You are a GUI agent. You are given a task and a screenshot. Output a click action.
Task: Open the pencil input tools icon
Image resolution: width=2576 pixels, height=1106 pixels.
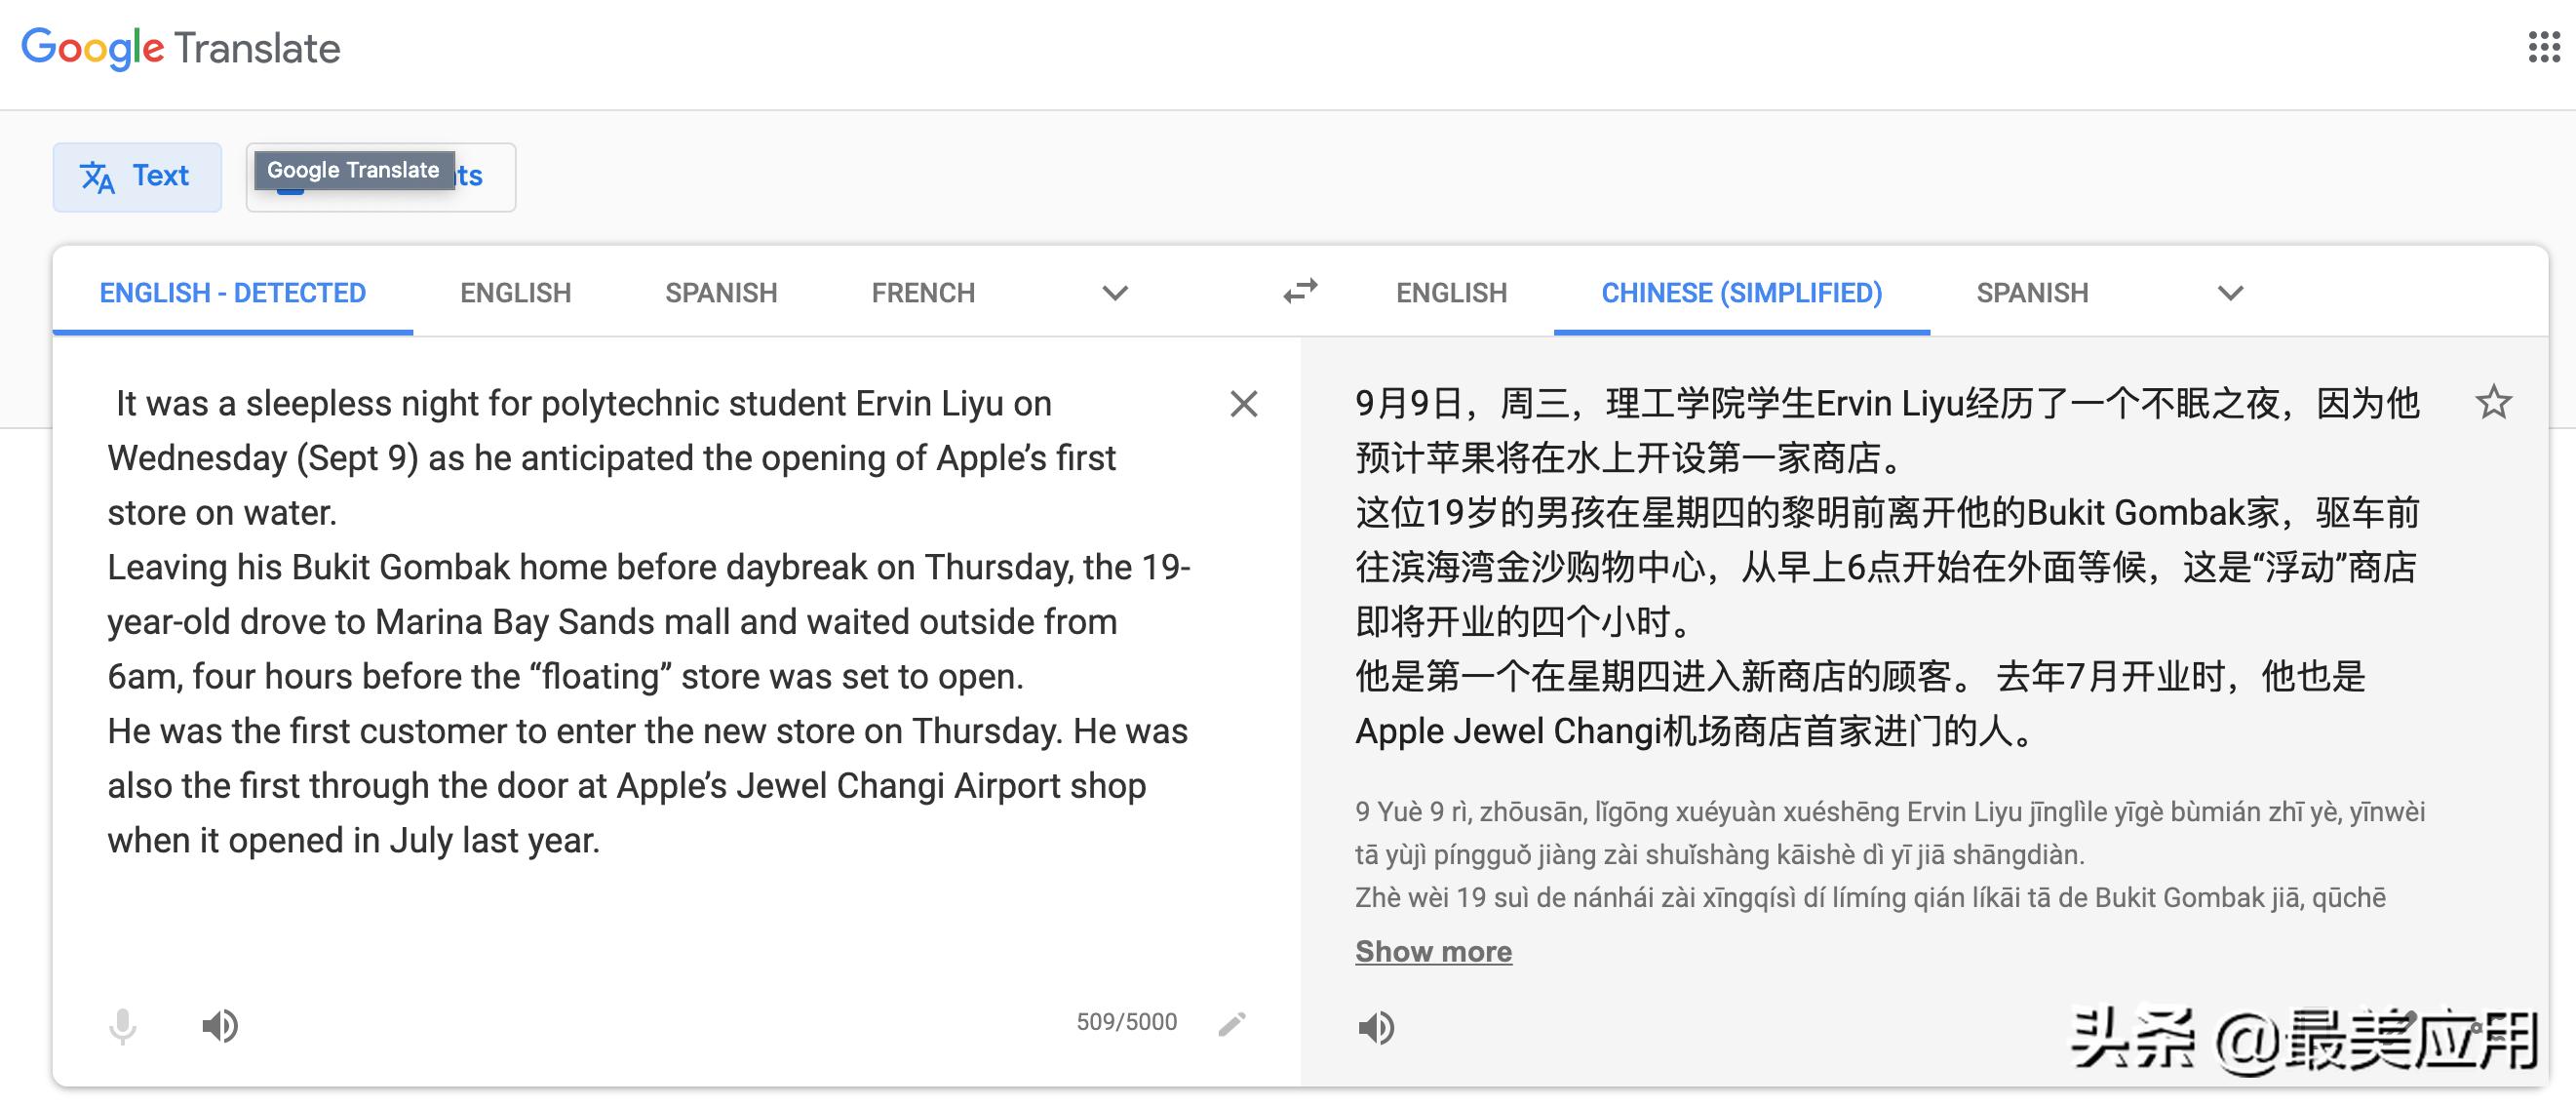[1232, 1023]
